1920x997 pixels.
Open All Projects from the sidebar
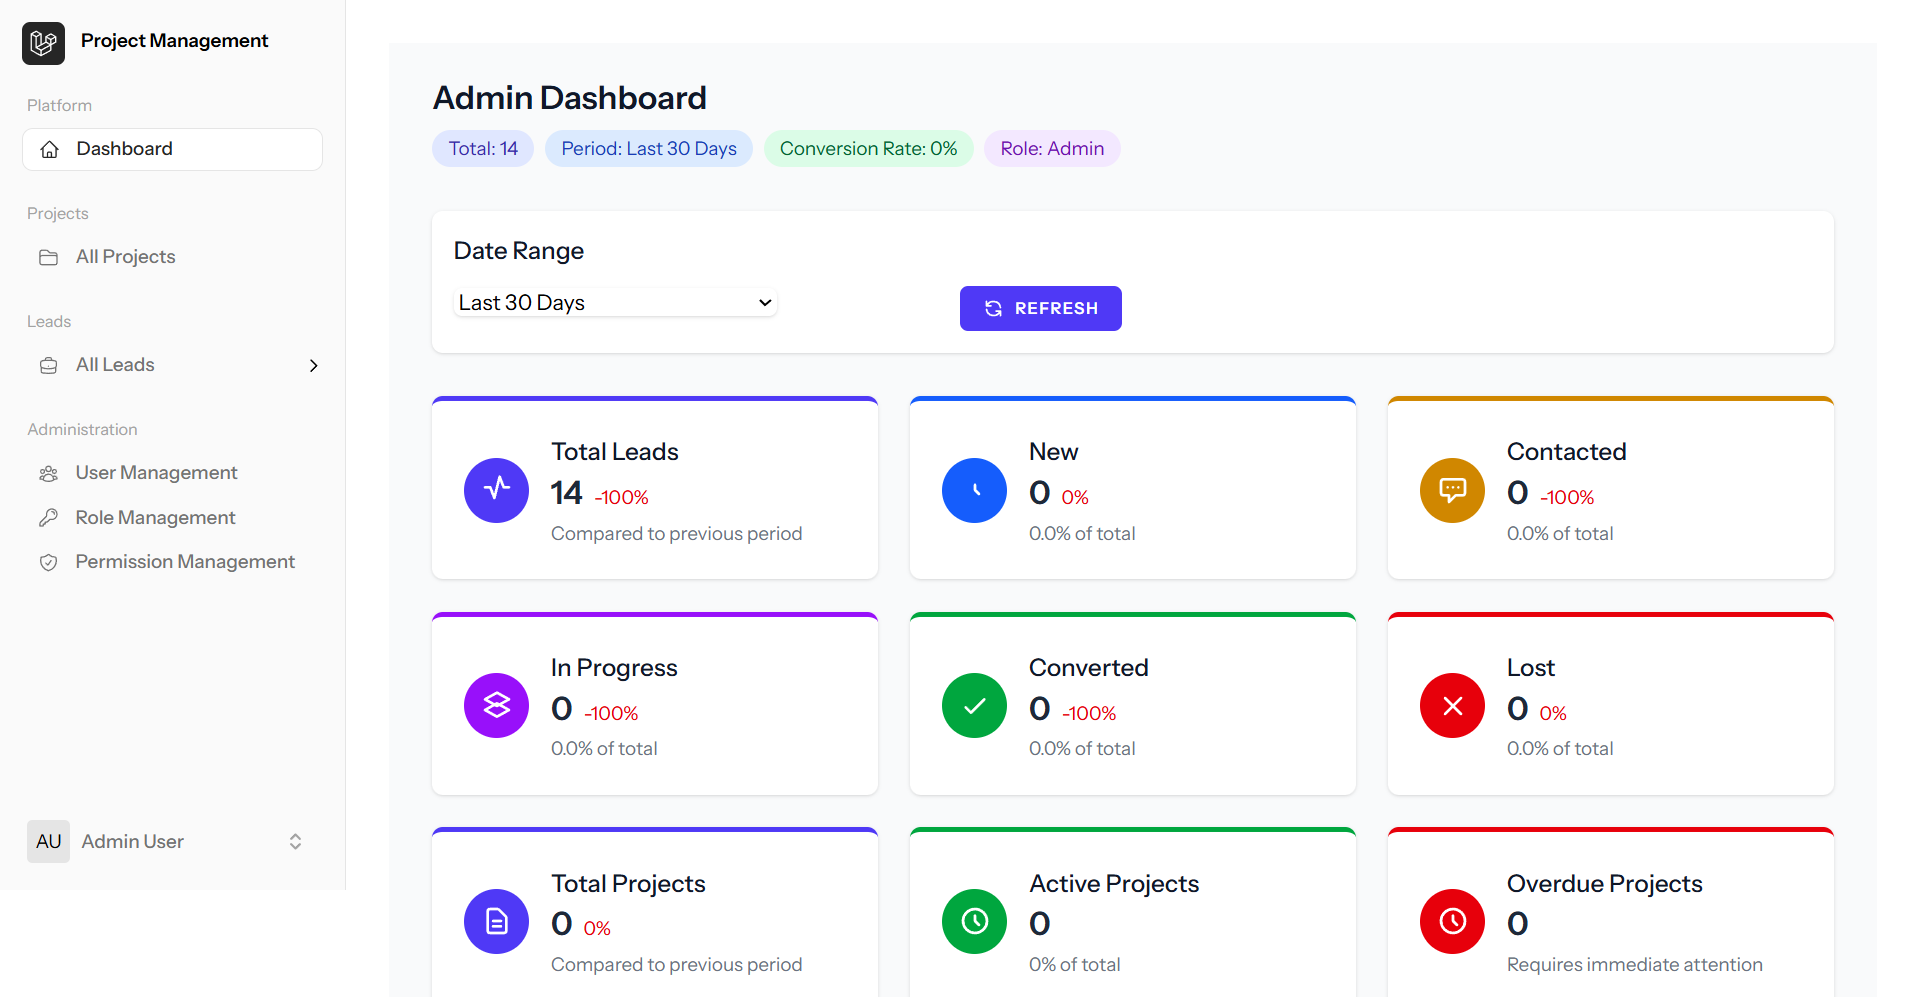125,257
